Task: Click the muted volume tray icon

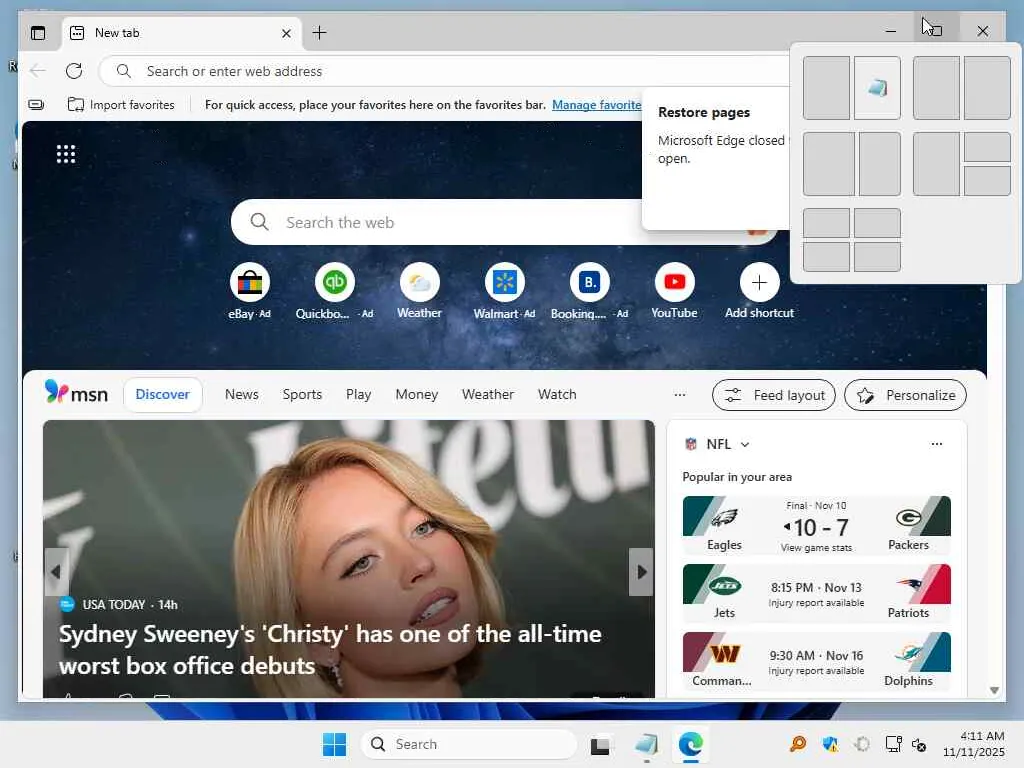Action: click(919, 744)
